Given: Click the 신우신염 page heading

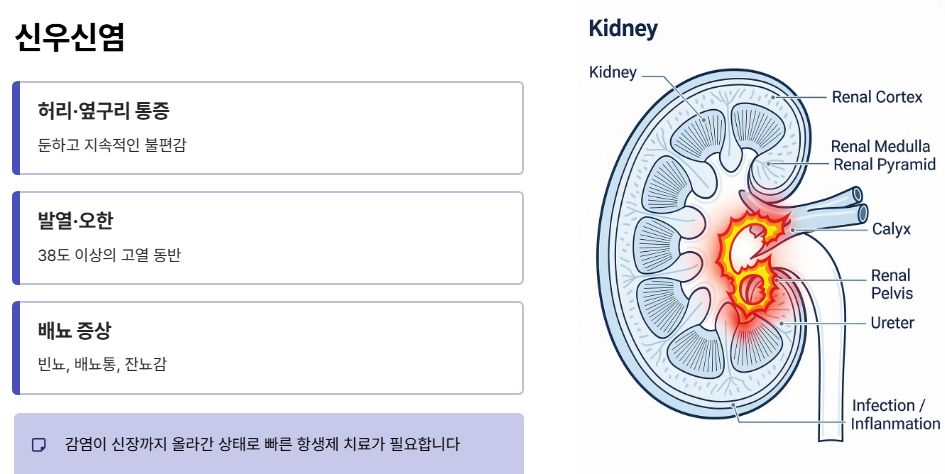Looking at the screenshot, I should (70, 37).
